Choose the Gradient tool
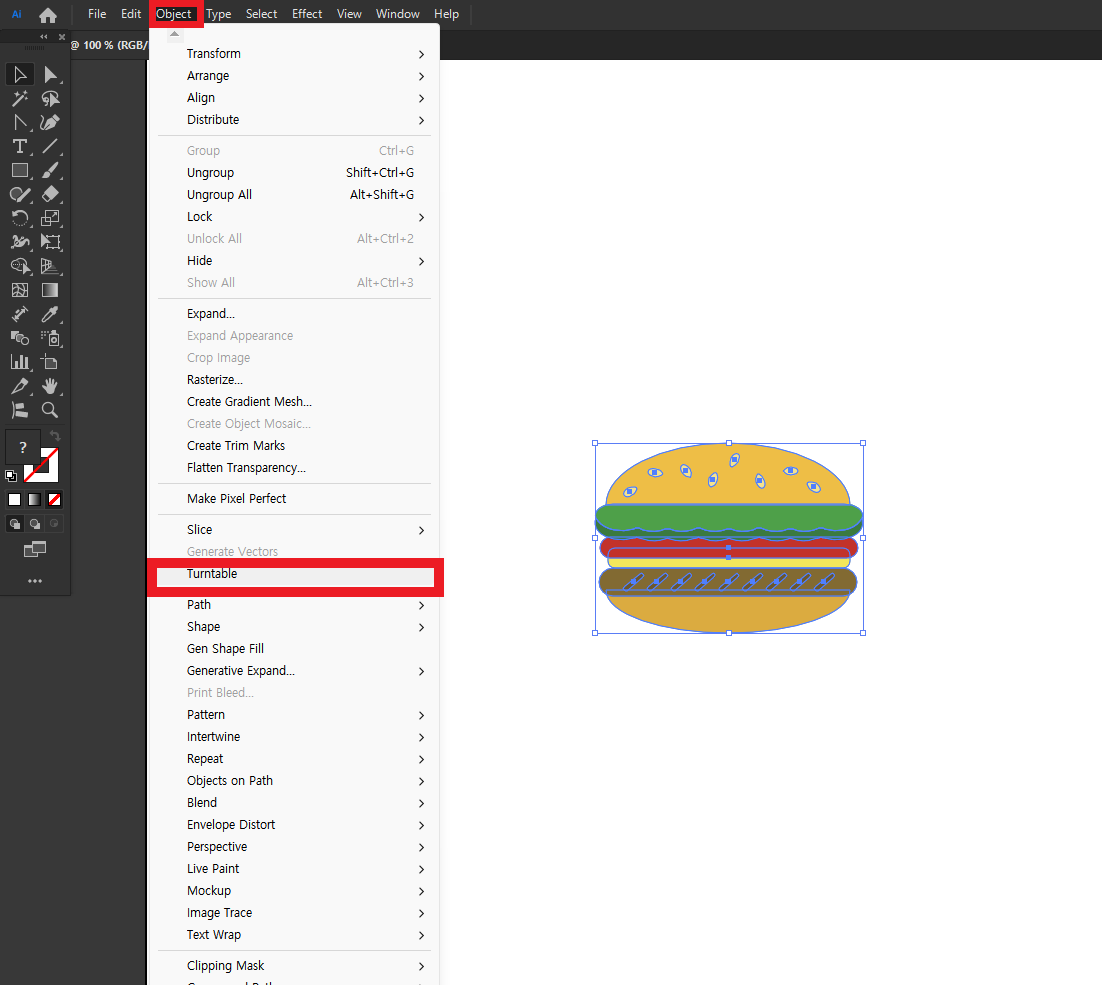Image resolution: width=1102 pixels, height=985 pixels. click(x=50, y=289)
